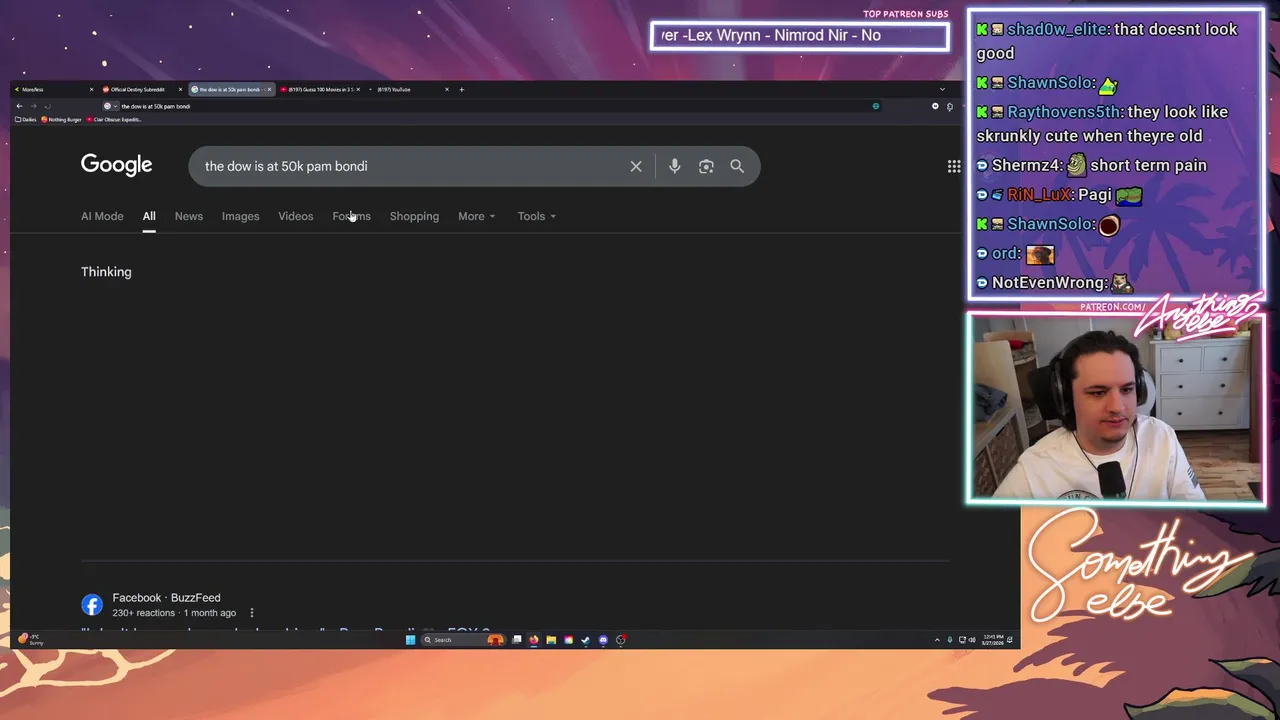
Task: Open Firefox from the taskbar
Action: click(534, 640)
